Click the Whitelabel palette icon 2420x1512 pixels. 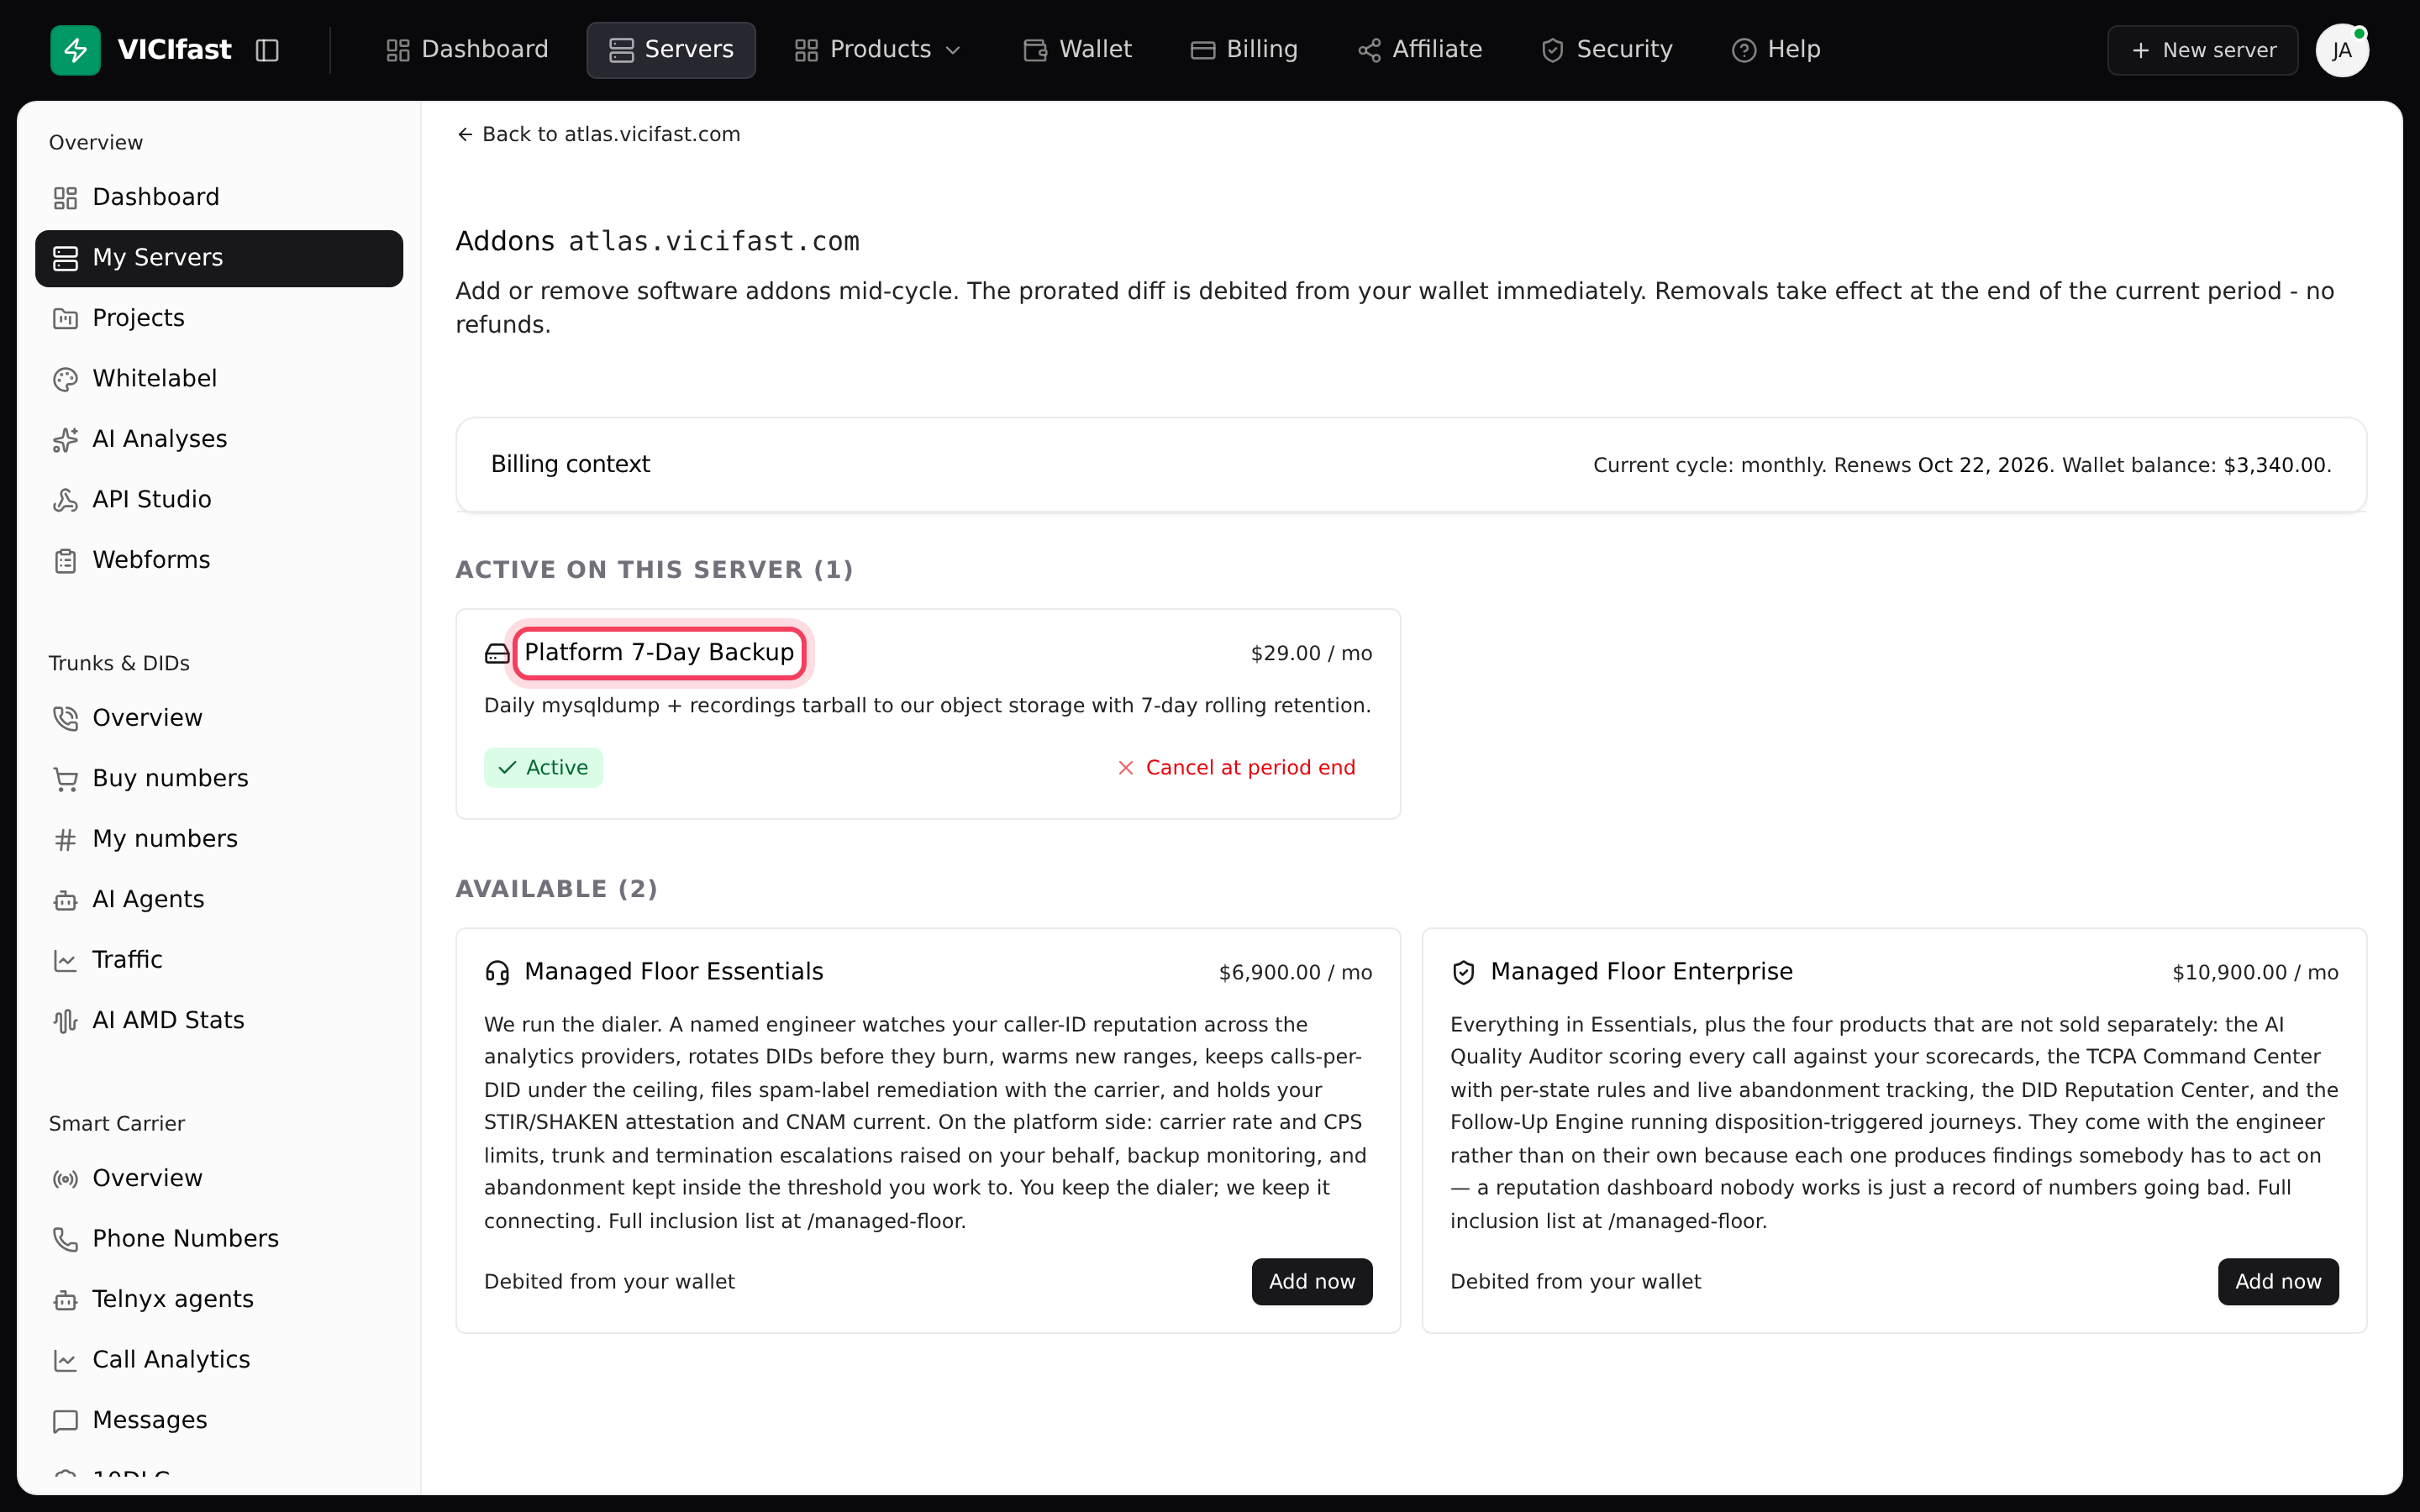(x=65, y=379)
